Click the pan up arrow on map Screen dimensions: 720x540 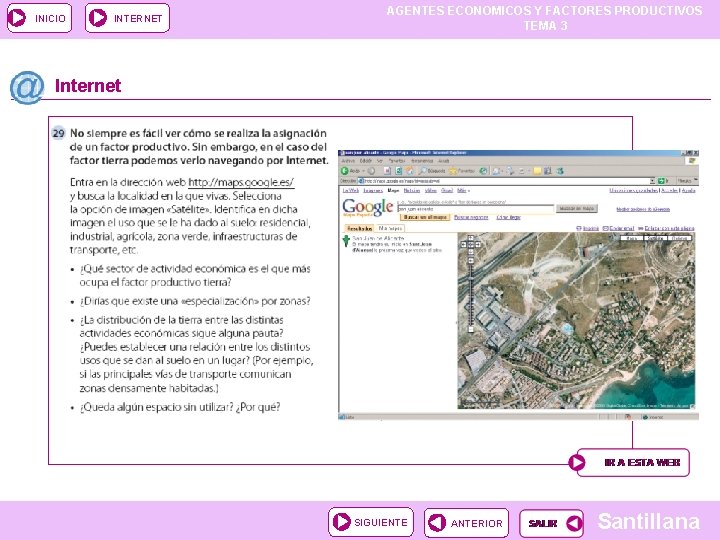tap(471, 238)
